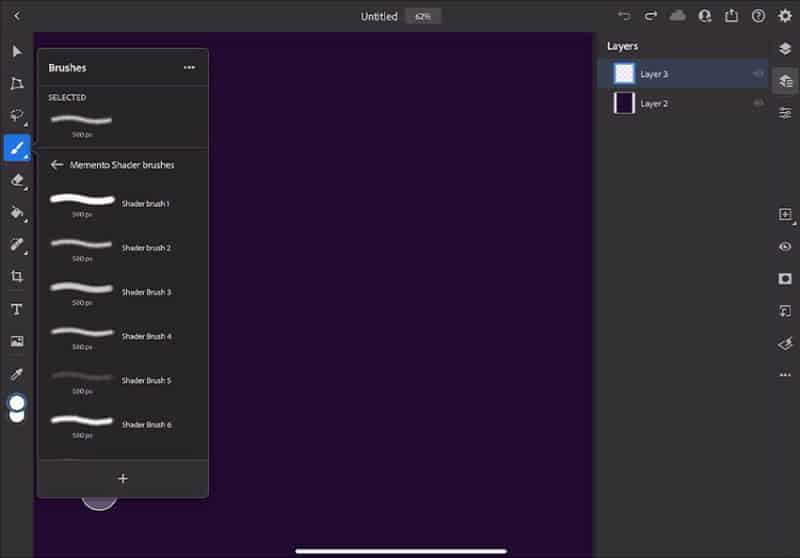The image size is (800, 558).
Task: Invite collaborators via profile icon
Action: (x=705, y=16)
